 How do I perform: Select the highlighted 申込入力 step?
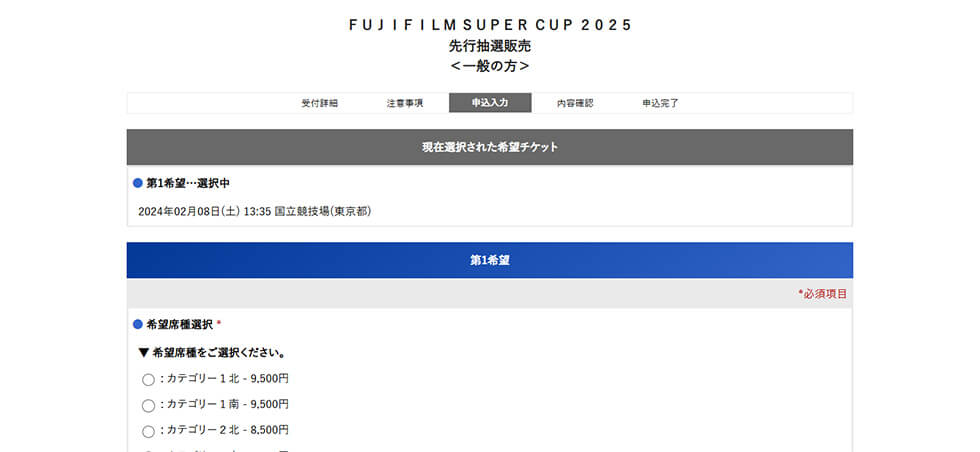(490, 103)
